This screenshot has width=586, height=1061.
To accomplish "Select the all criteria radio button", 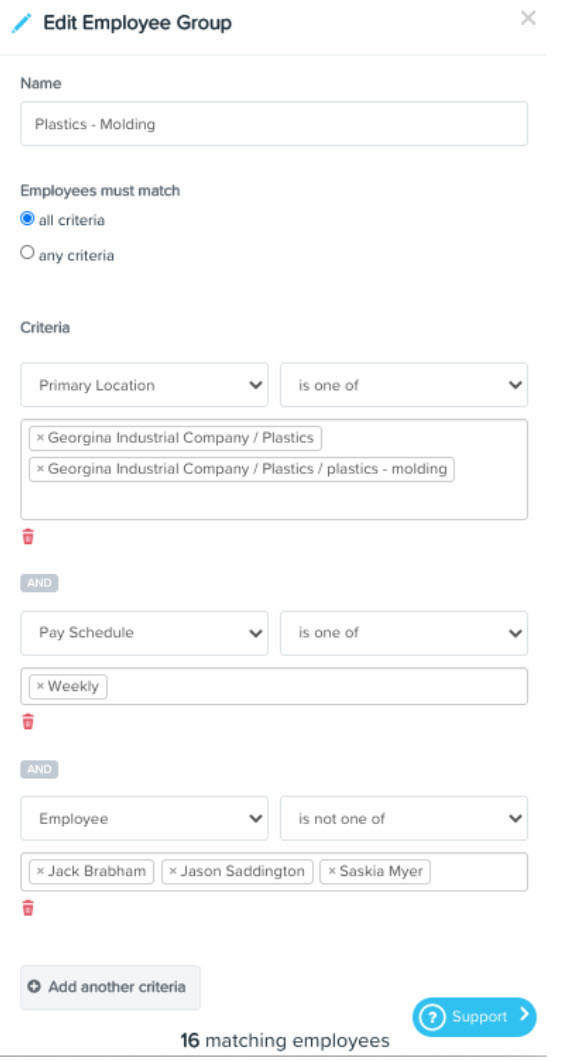I will point(27,219).
